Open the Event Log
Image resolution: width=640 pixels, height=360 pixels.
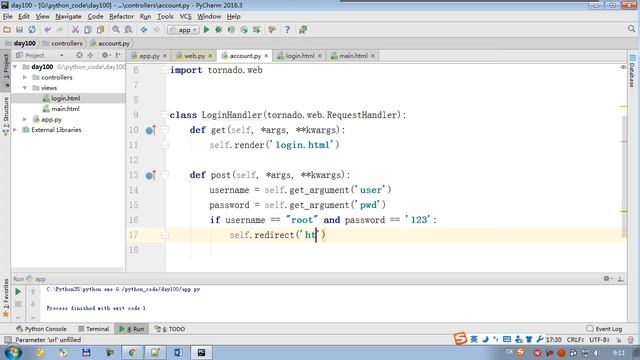pos(604,329)
